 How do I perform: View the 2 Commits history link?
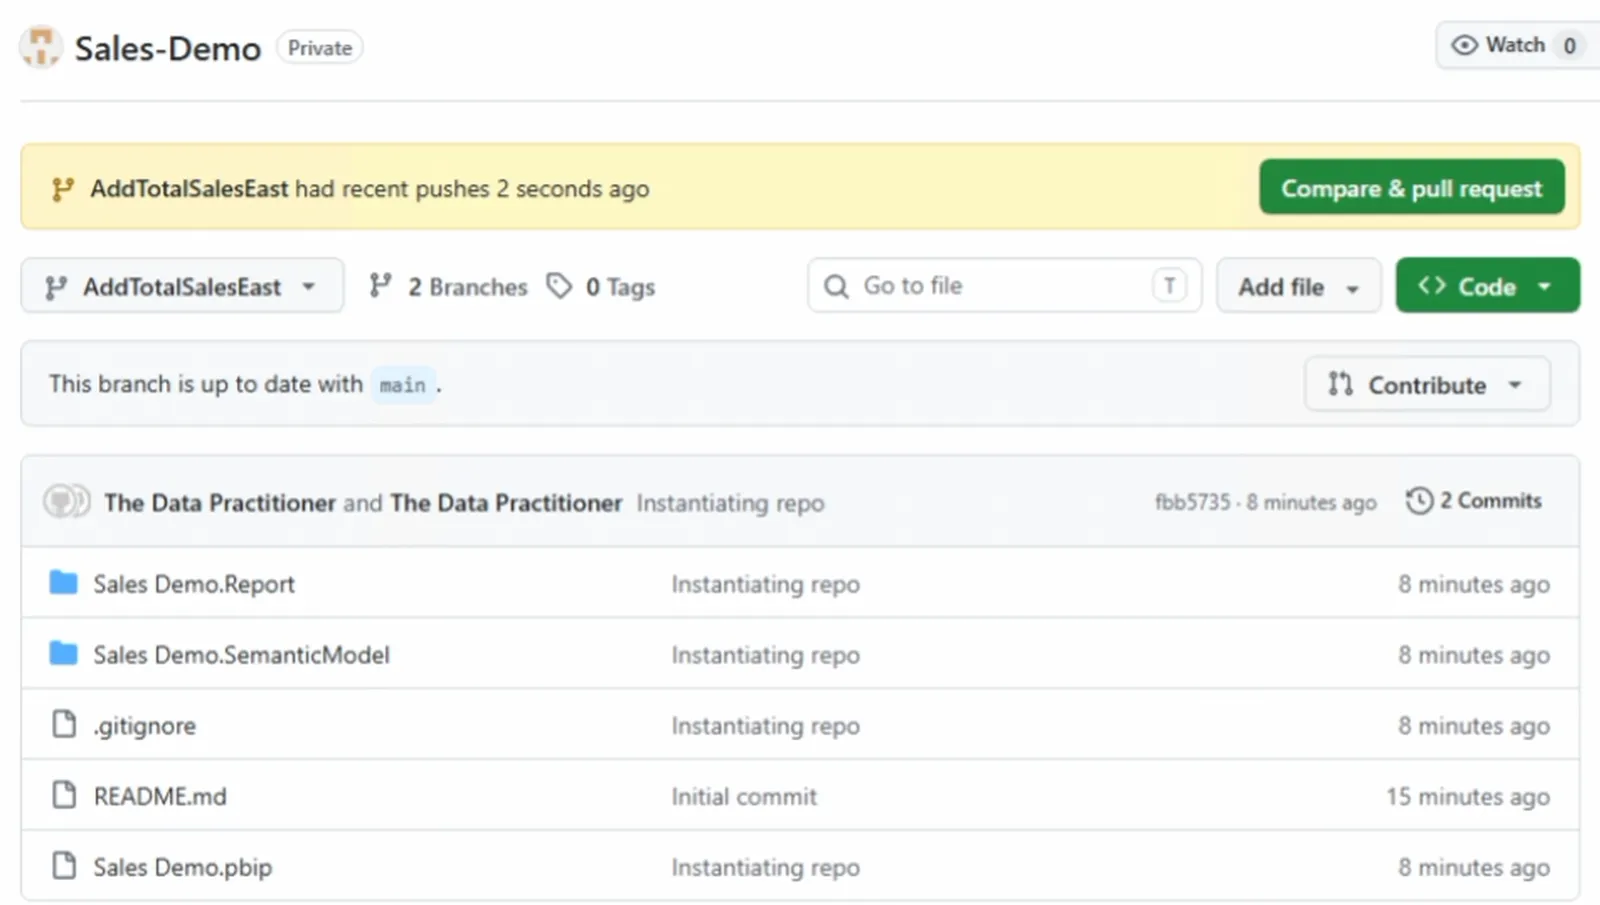click(1474, 500)
